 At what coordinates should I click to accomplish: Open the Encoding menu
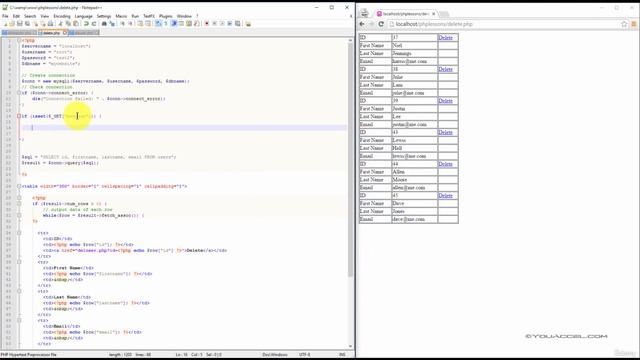[x=62, y=16]
